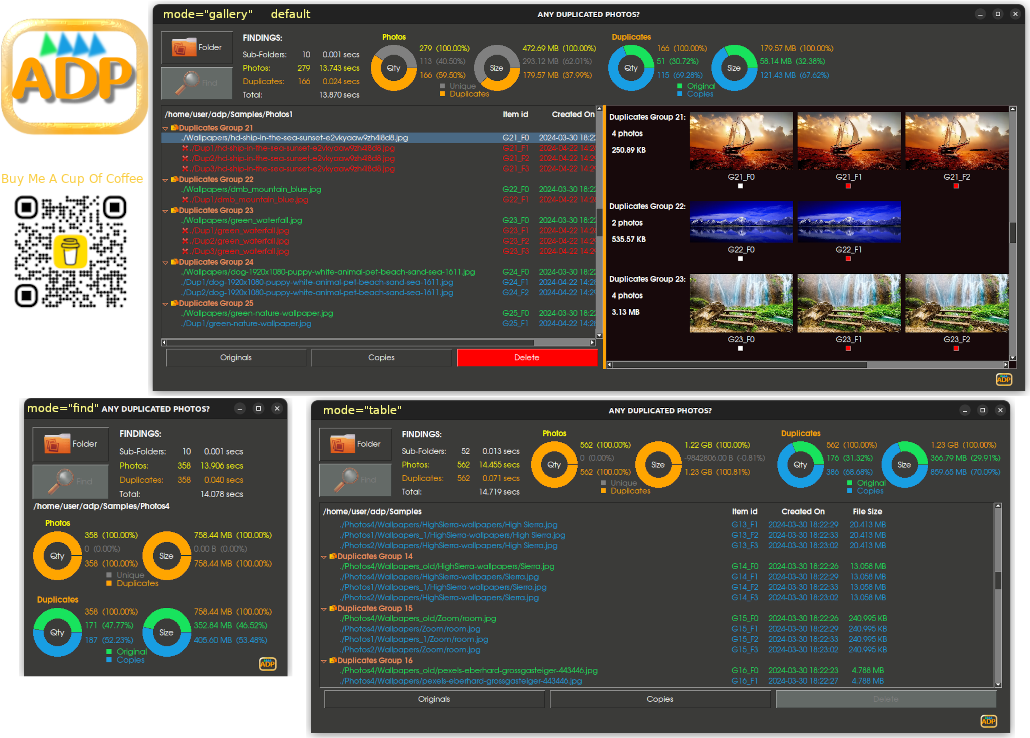Viewport: 1030px width, 738px height.
Task: Toggle the red checkbox under thumbnail G23_F1
Action: point(848,348)
